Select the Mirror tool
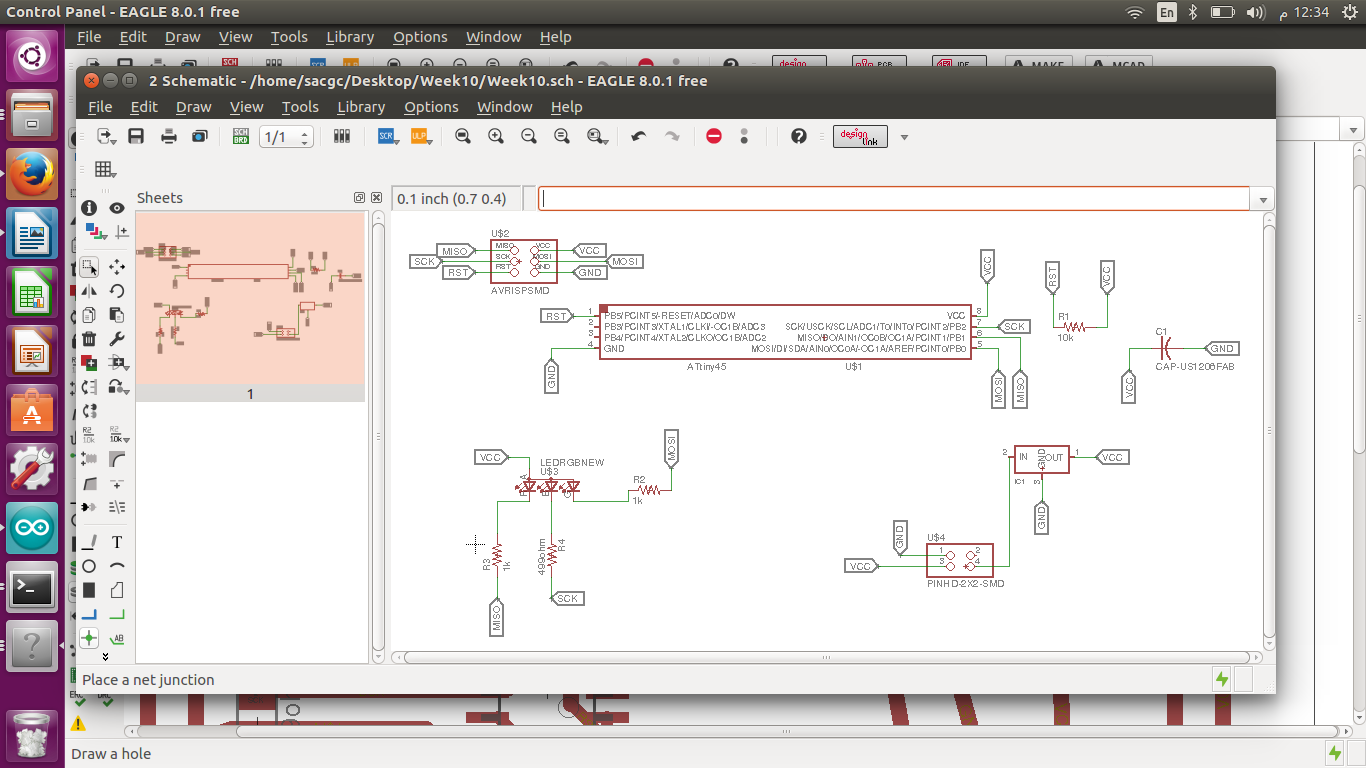The width and height of the screenshot is (1366, 768). pos(89,291)
